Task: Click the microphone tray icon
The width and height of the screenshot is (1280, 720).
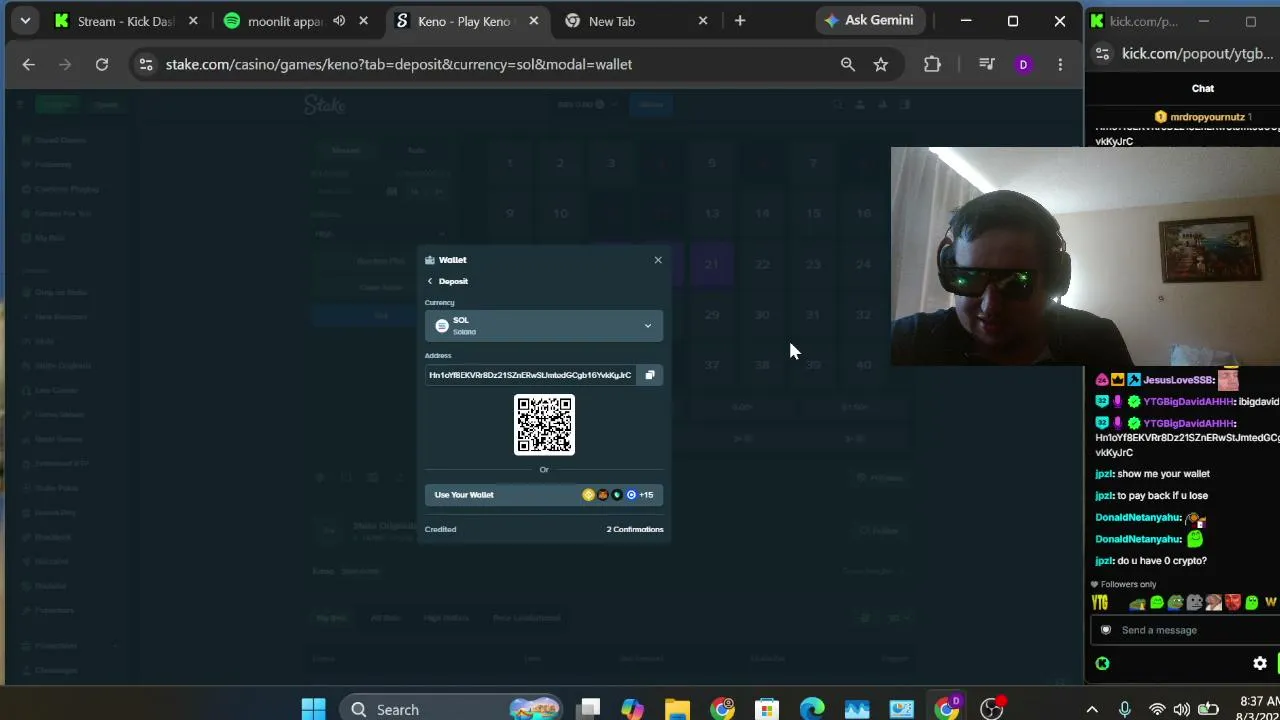Action: pos(1125,709)
